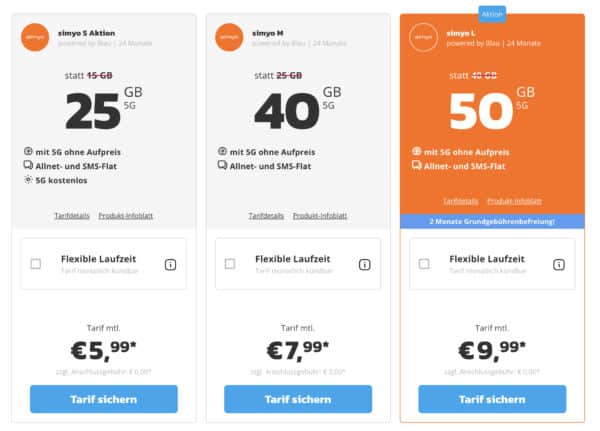Click the sun icon beside 5G kostenlos

point(28,180)
